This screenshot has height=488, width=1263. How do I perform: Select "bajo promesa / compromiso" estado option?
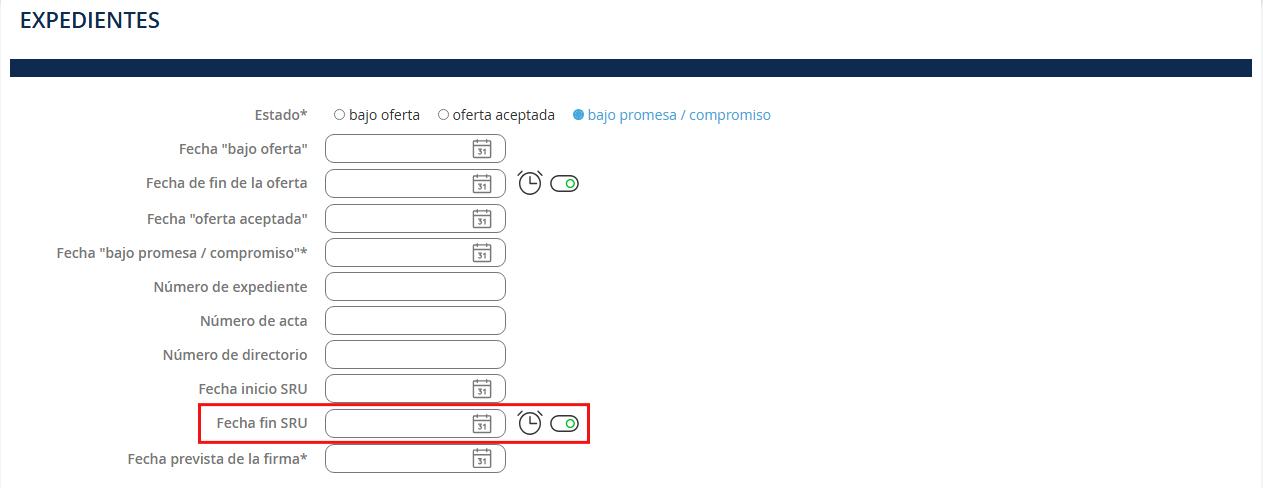[x=578, y=115]
